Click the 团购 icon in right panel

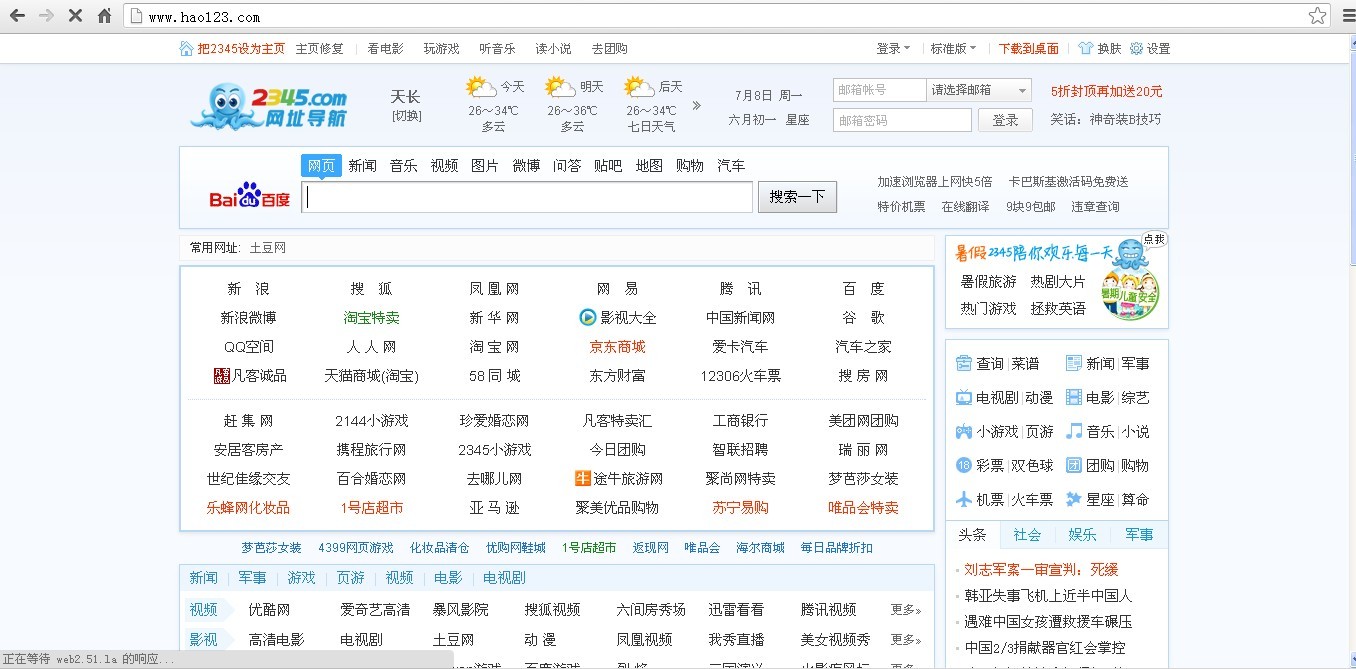coord(1074,465)
